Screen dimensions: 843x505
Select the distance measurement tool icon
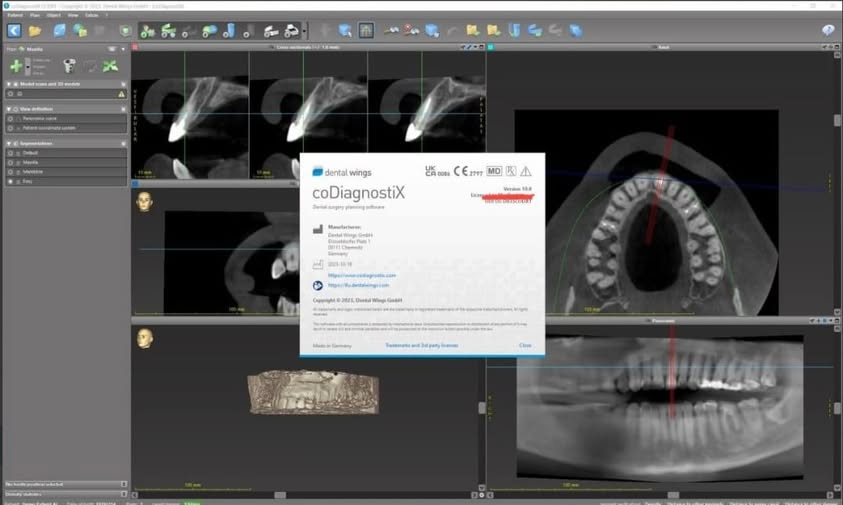pyautogui.click(x=391, y=31)
